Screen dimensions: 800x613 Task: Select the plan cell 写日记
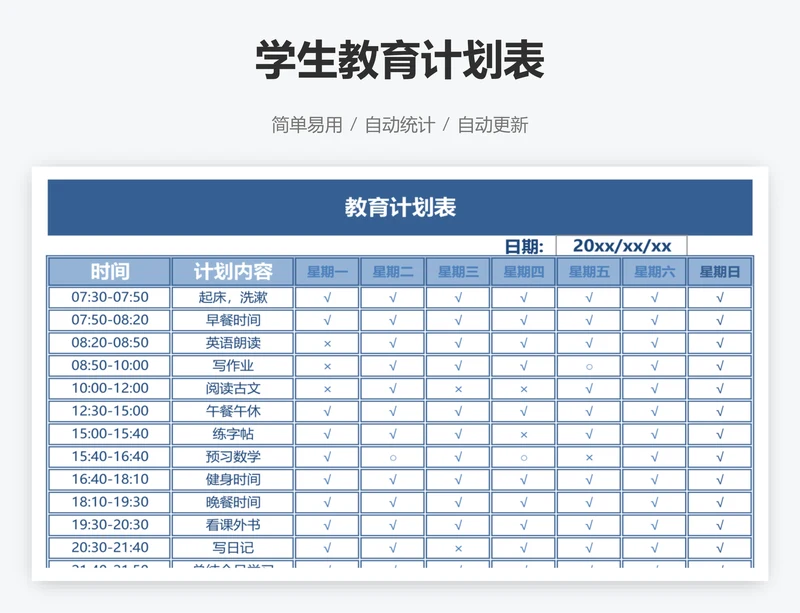point(233,548)
